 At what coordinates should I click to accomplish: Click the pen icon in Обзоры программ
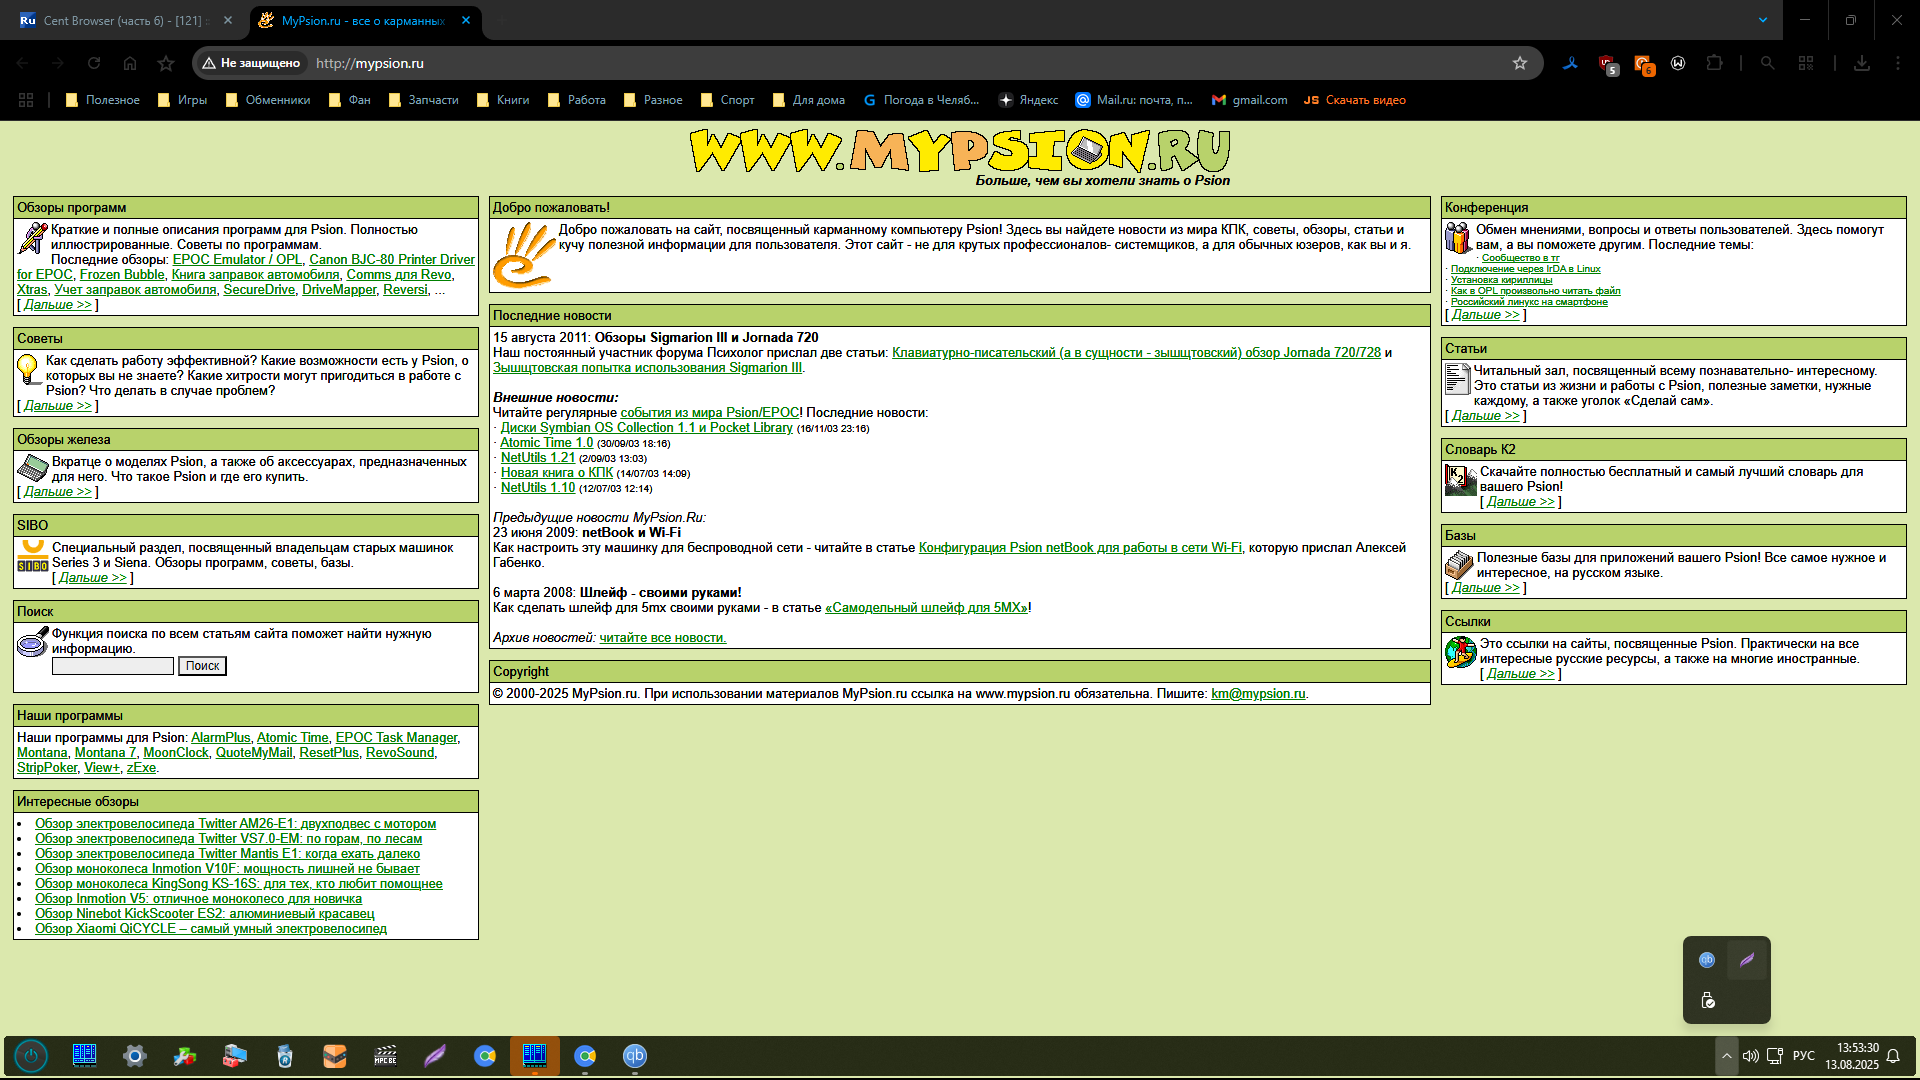click(x=33, y=237)
